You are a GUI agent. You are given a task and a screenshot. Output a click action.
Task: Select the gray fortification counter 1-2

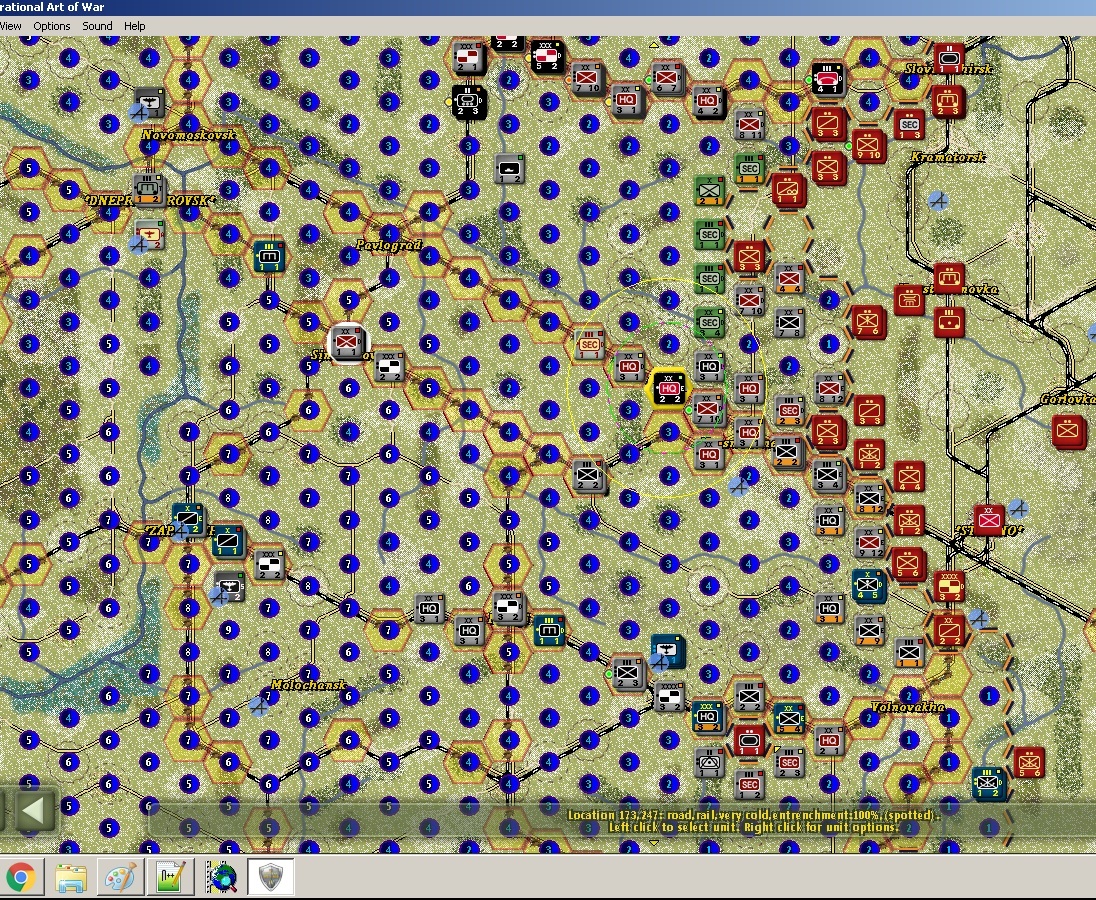pos(509,168)
